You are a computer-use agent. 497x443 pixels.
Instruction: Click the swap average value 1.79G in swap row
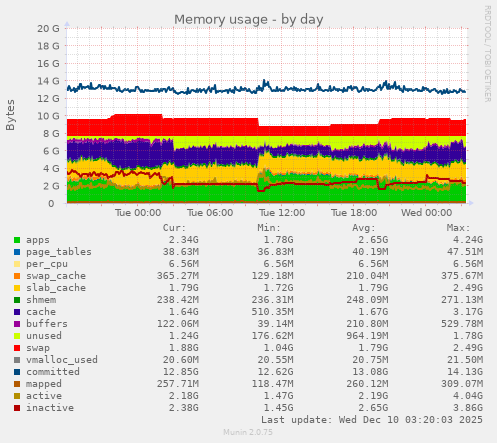pyautogui.click(x=373, y=348)
